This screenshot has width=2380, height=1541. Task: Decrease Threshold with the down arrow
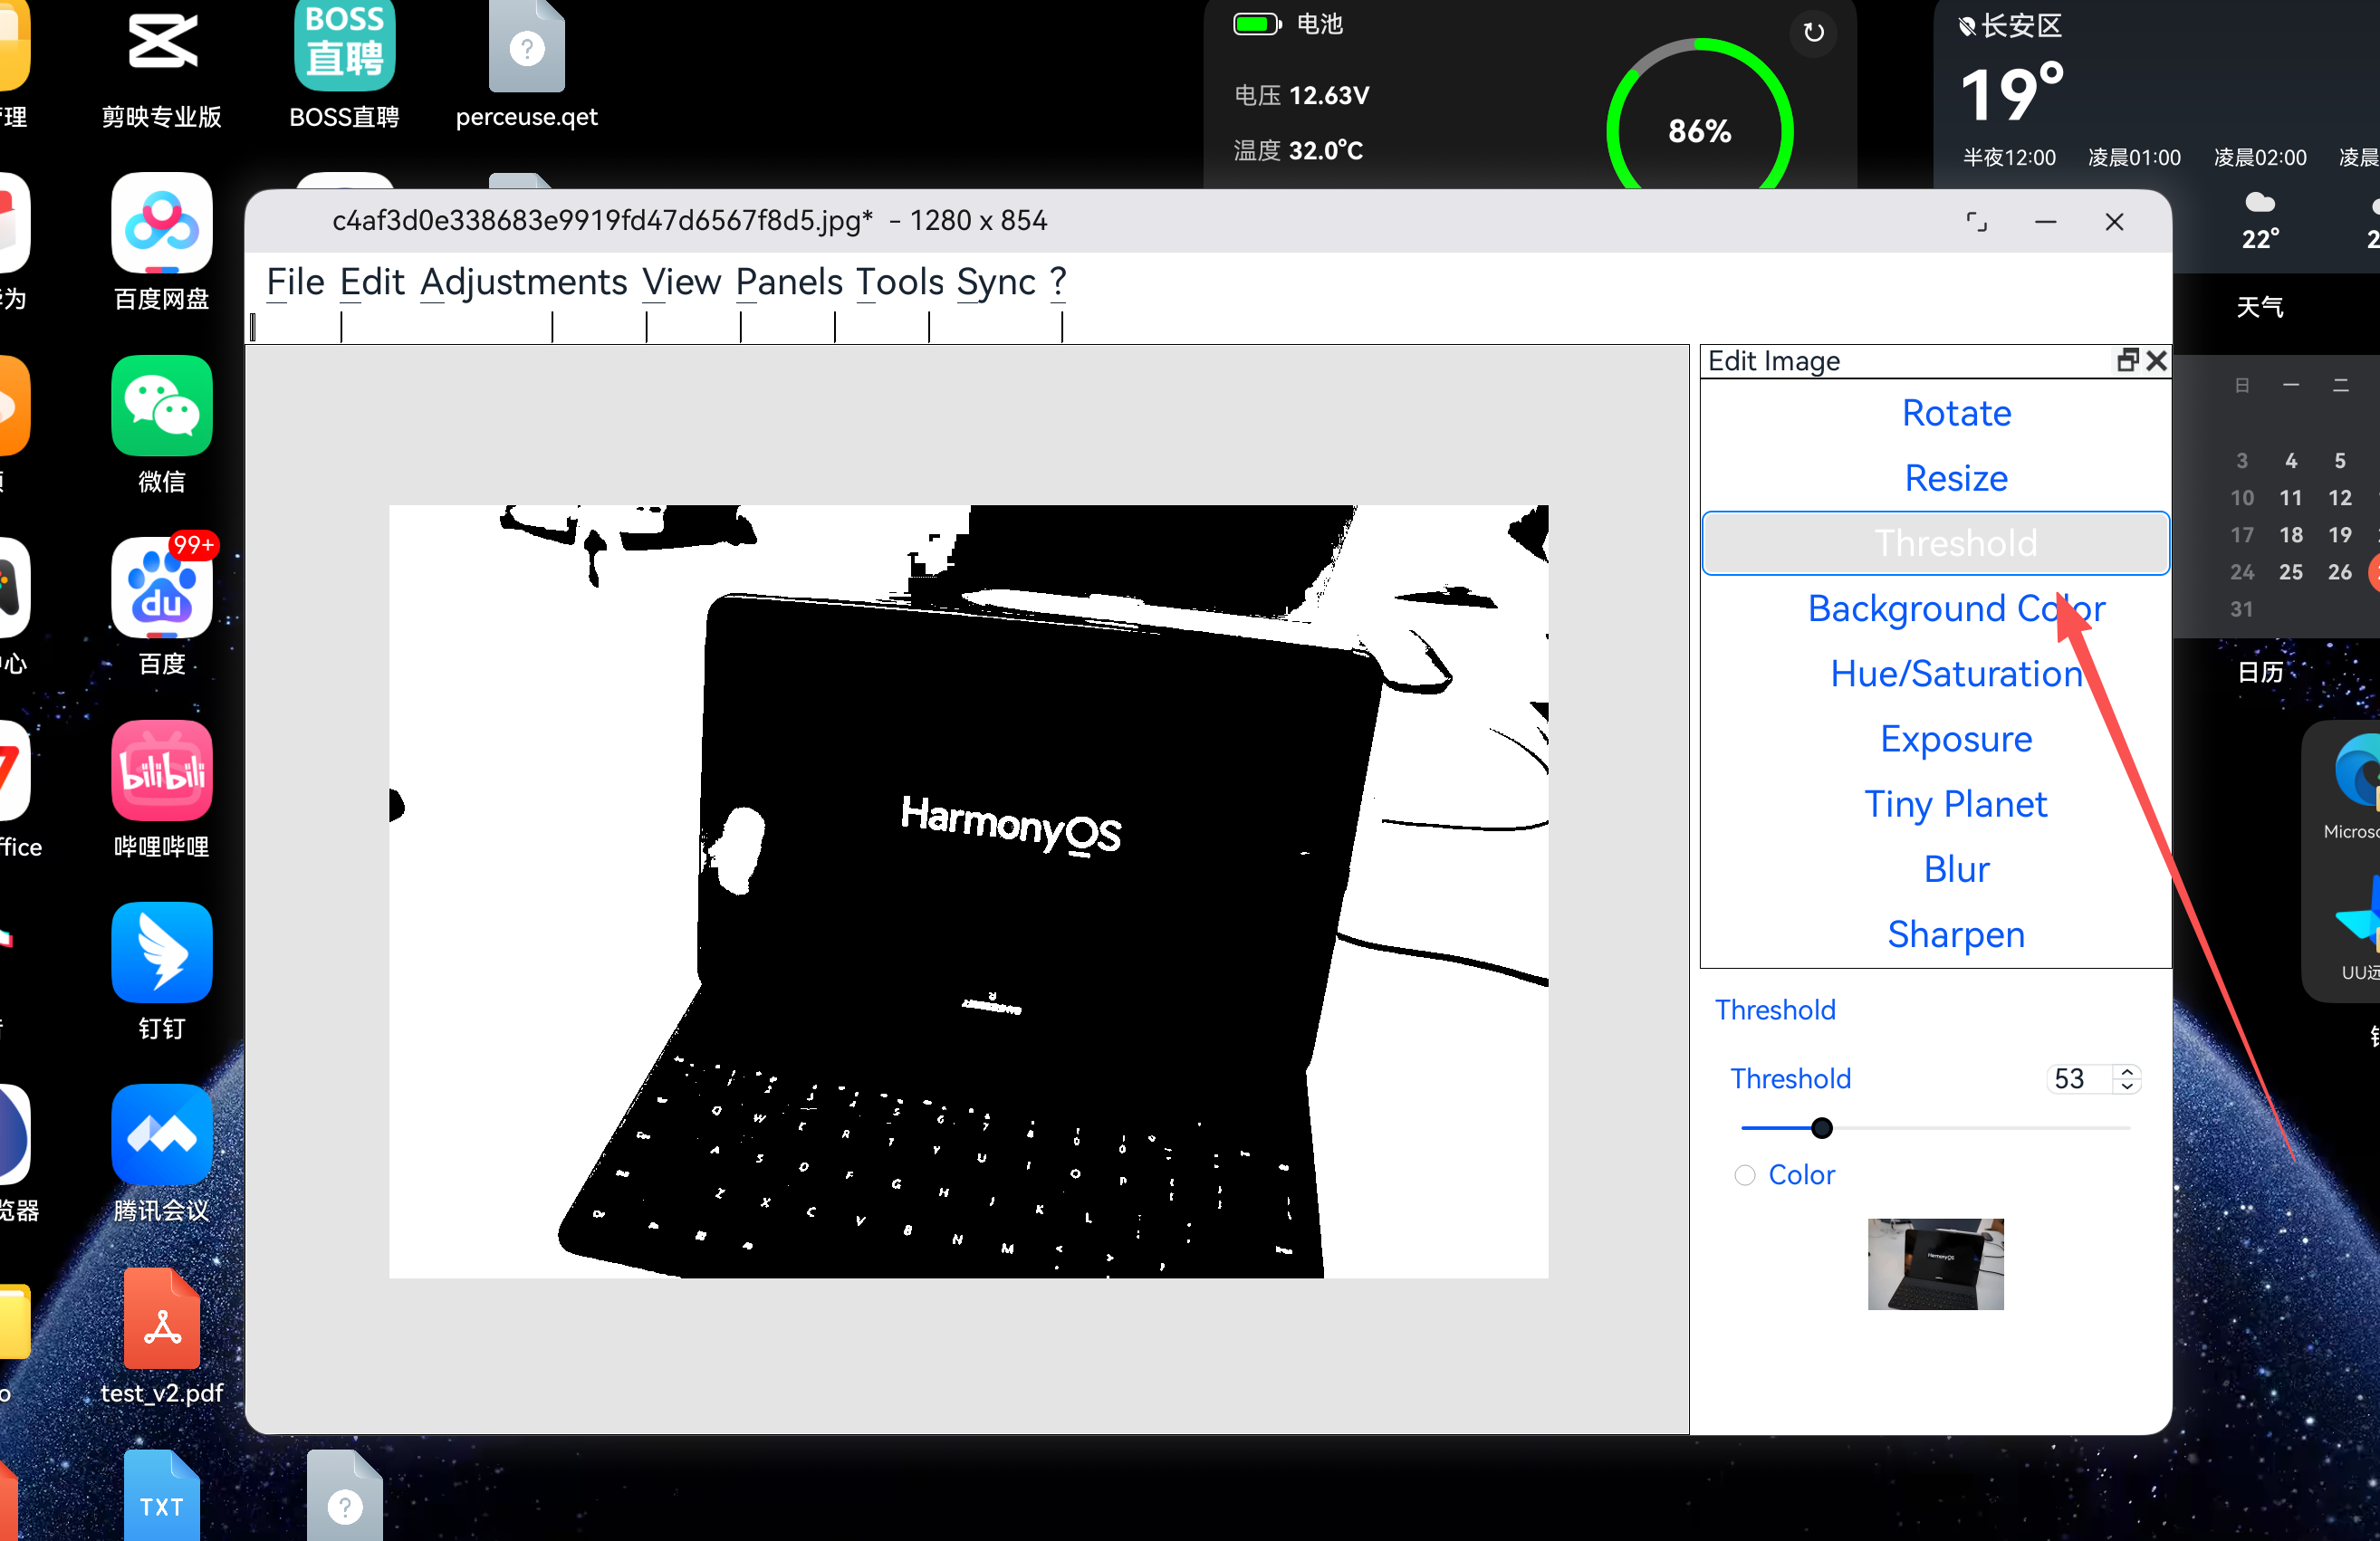click(x=2127, y=1086)
